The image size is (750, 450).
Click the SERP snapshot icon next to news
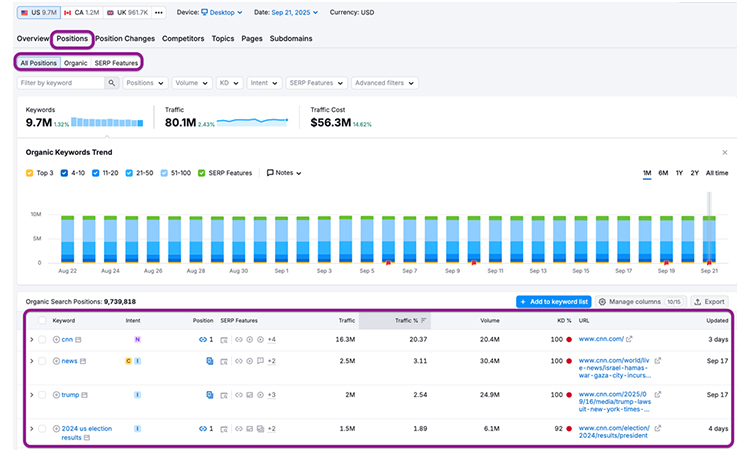(x=83, y=361)
